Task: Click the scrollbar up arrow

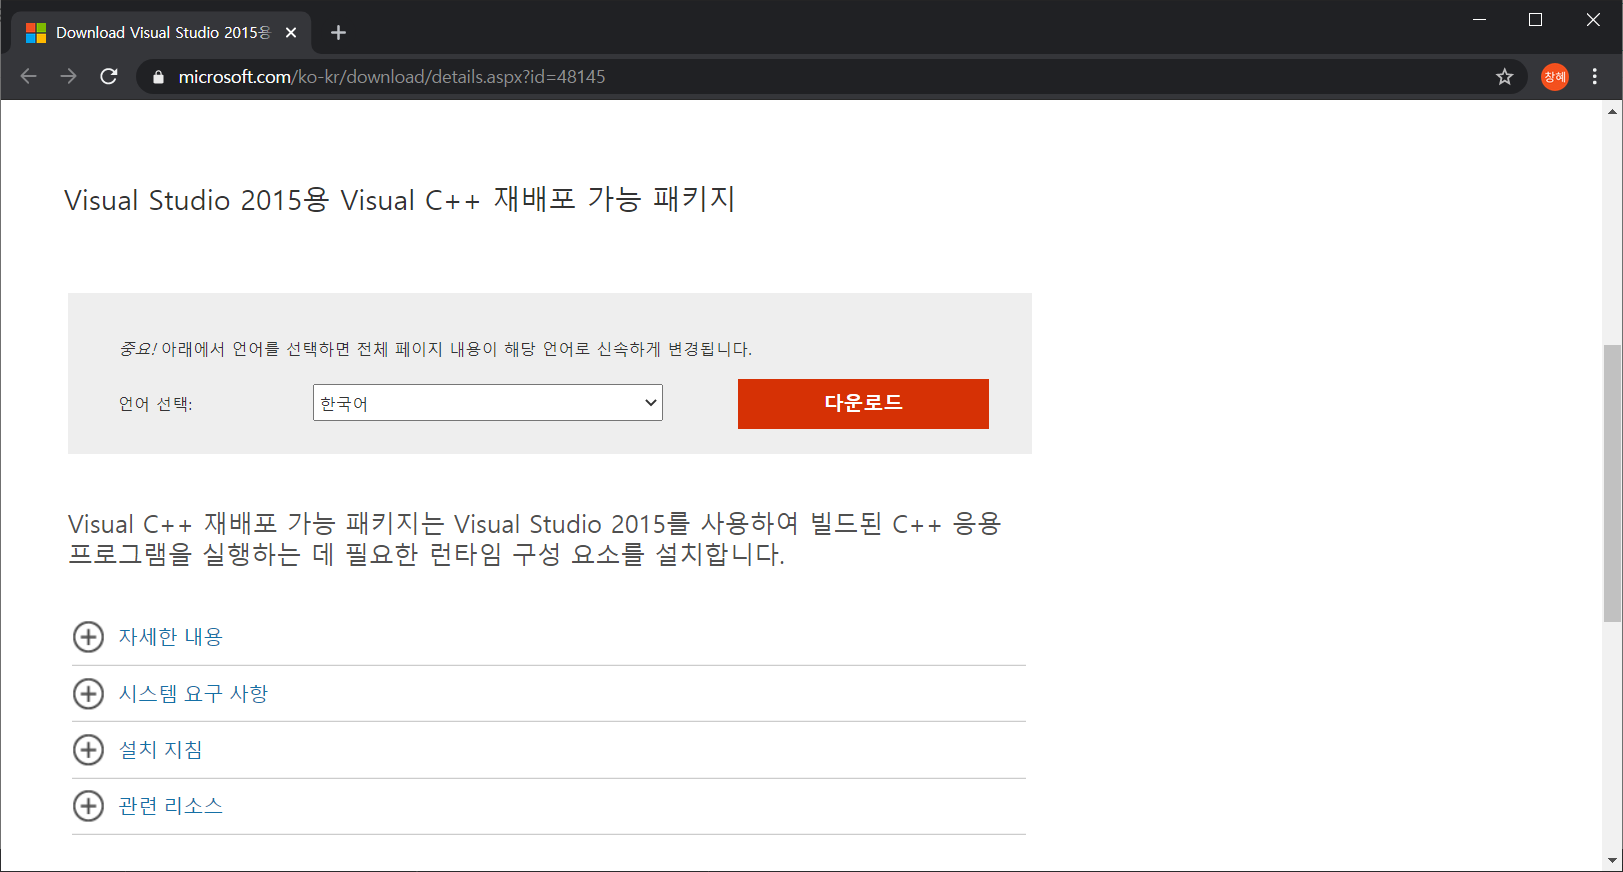Action: [x=1612, y=111]
